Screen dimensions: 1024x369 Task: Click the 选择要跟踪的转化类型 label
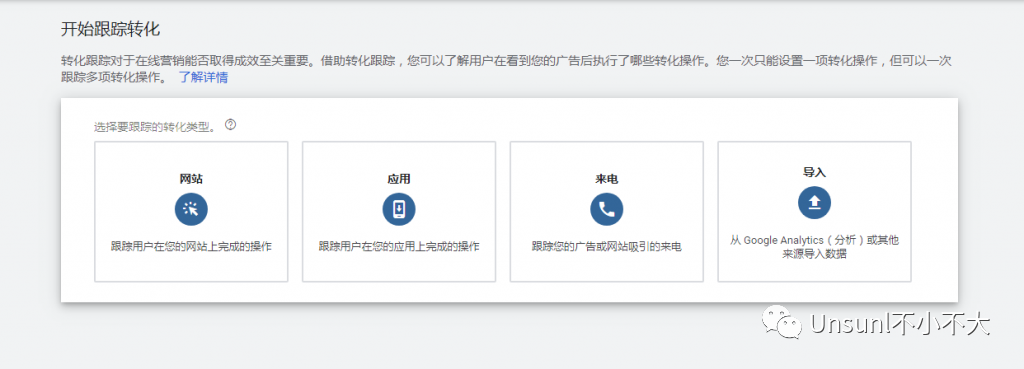pyautogui.click(x=155, y=126)
